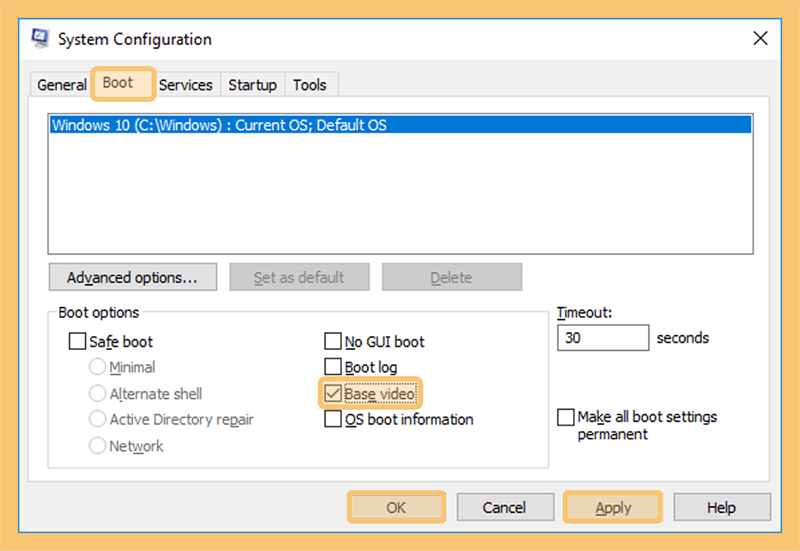Apply the boot settings

[613, 507]
